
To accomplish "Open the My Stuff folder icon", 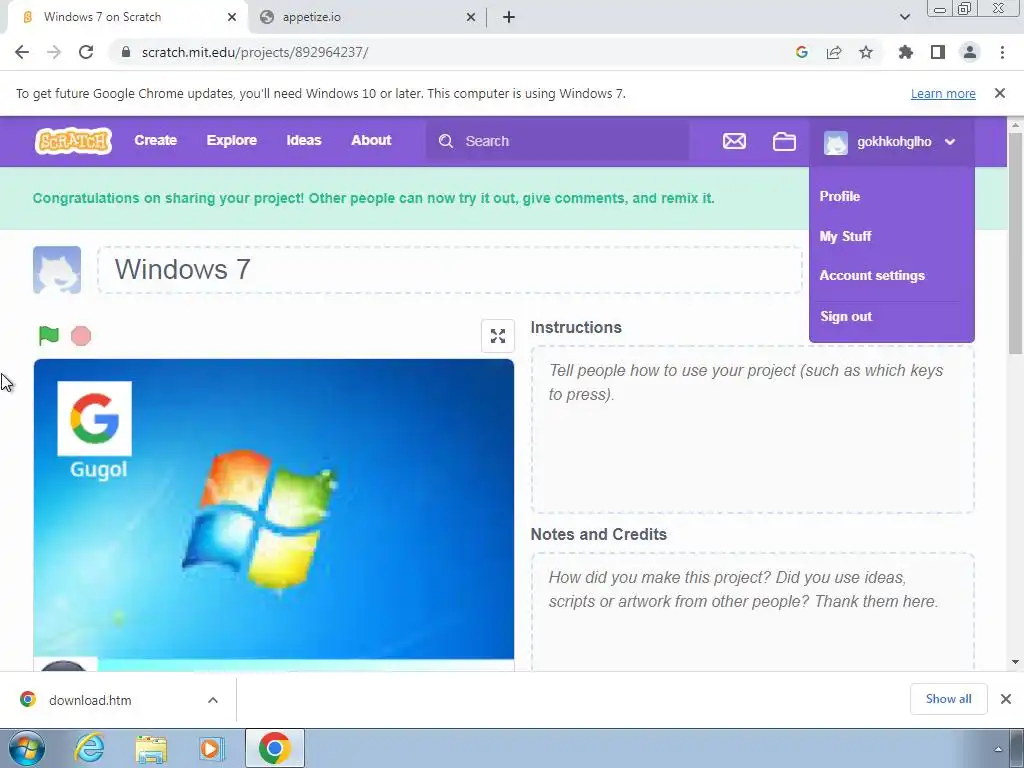I will pos(784,141).
